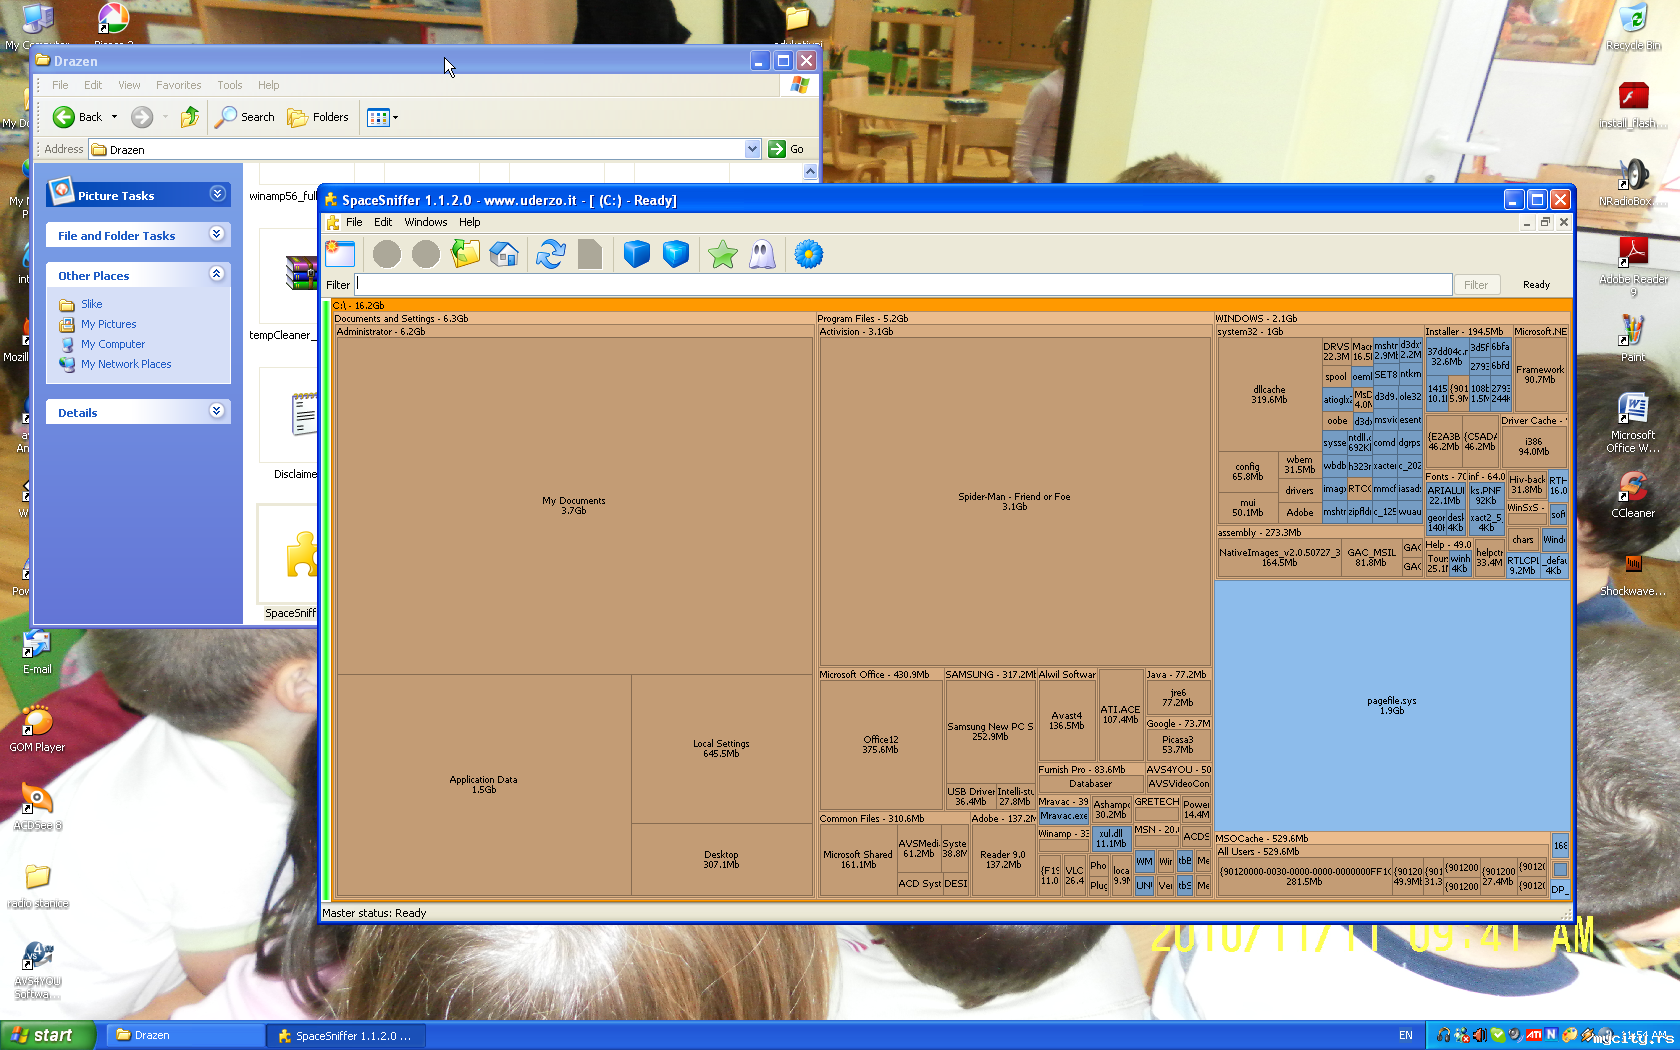Switch to SpaceSniffer taskbar button
Viewport: 1680px width, 1050px height.
[x=346, y=1035]
